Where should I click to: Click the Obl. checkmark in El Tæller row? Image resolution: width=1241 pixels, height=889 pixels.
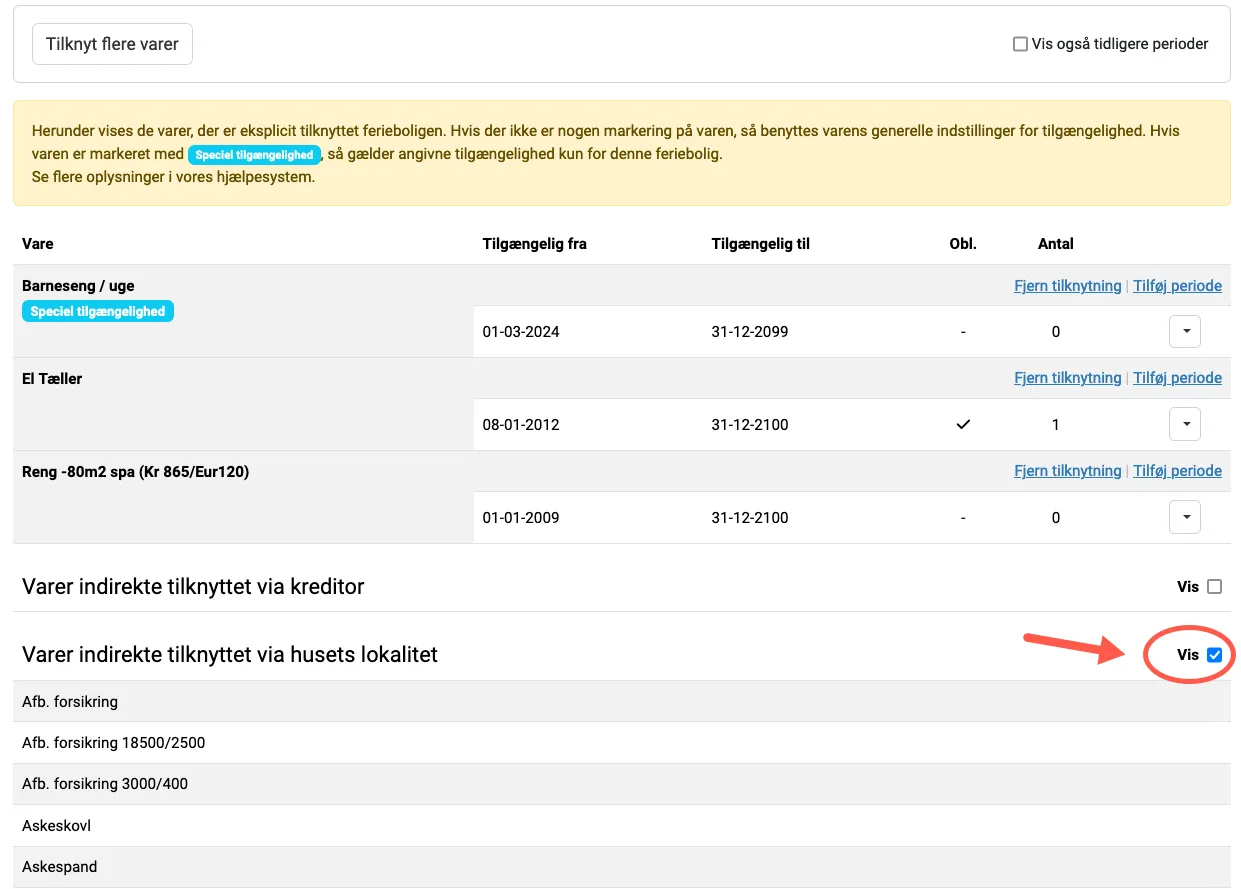(963, 425)
